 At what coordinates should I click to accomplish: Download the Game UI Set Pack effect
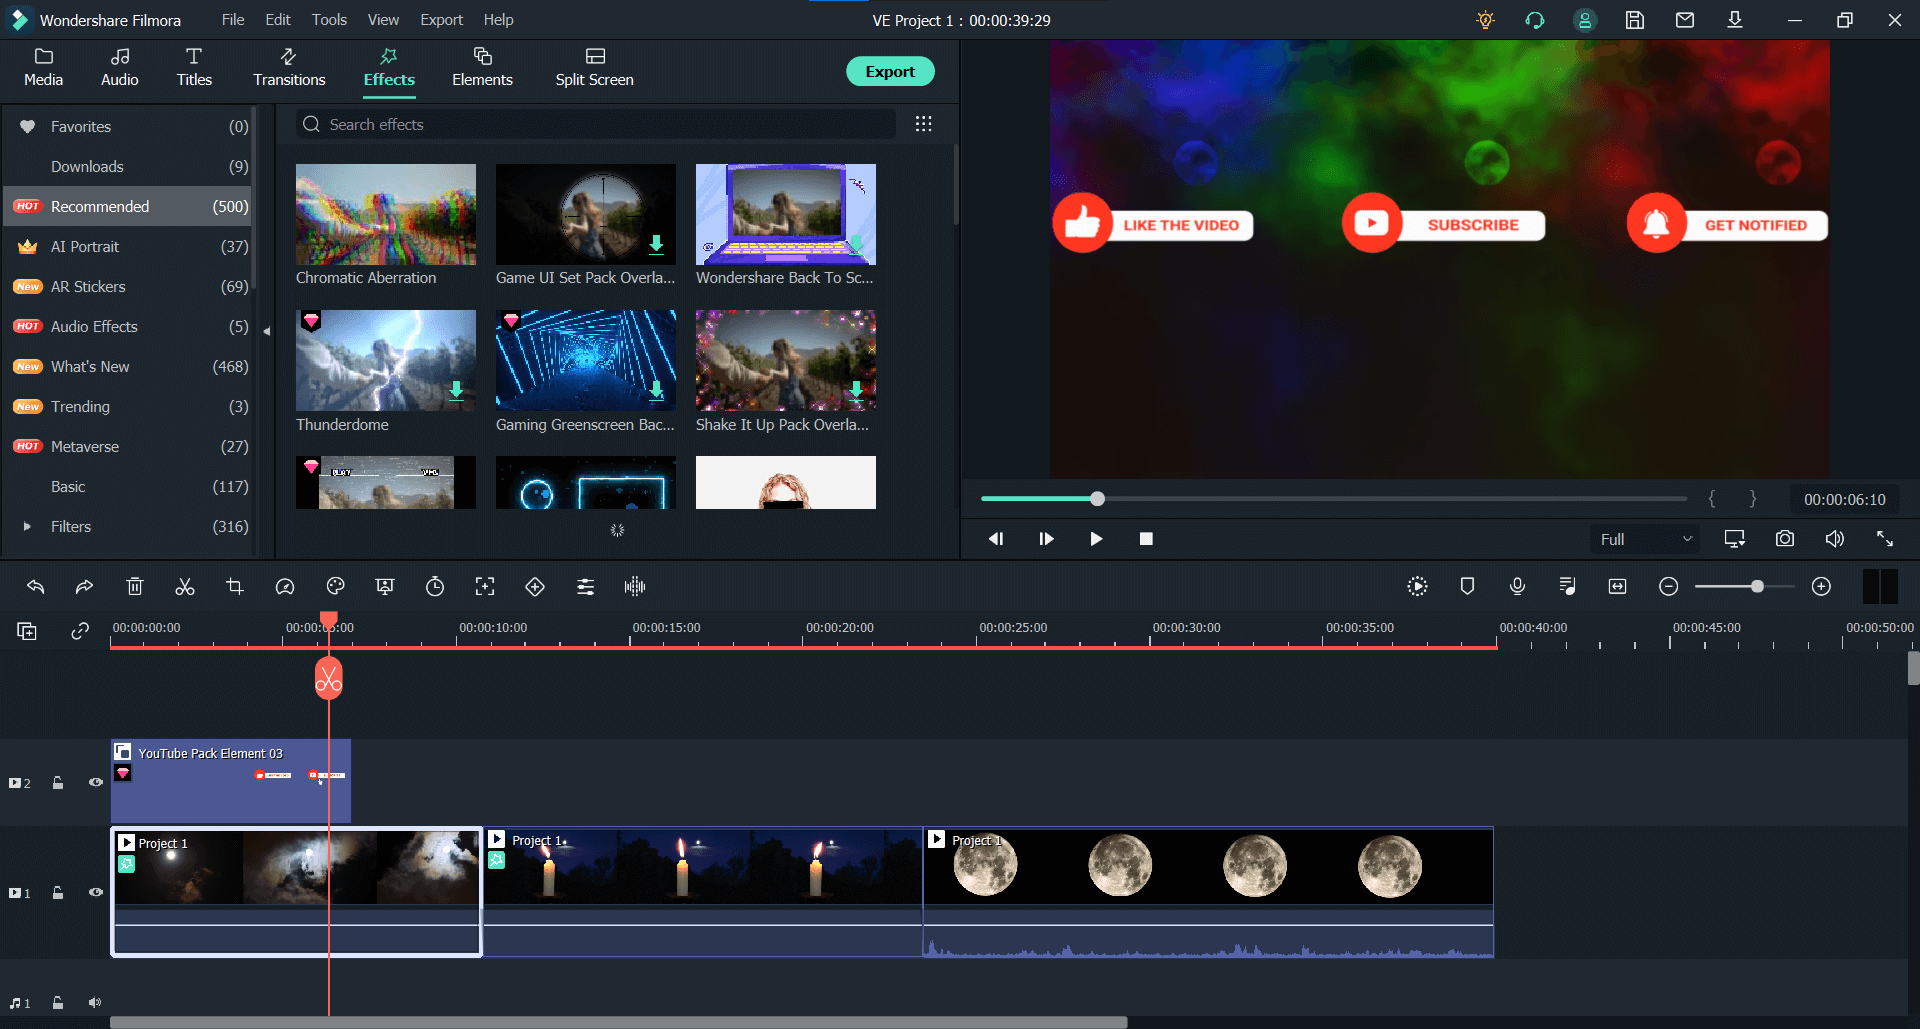[x=656, y=245]
